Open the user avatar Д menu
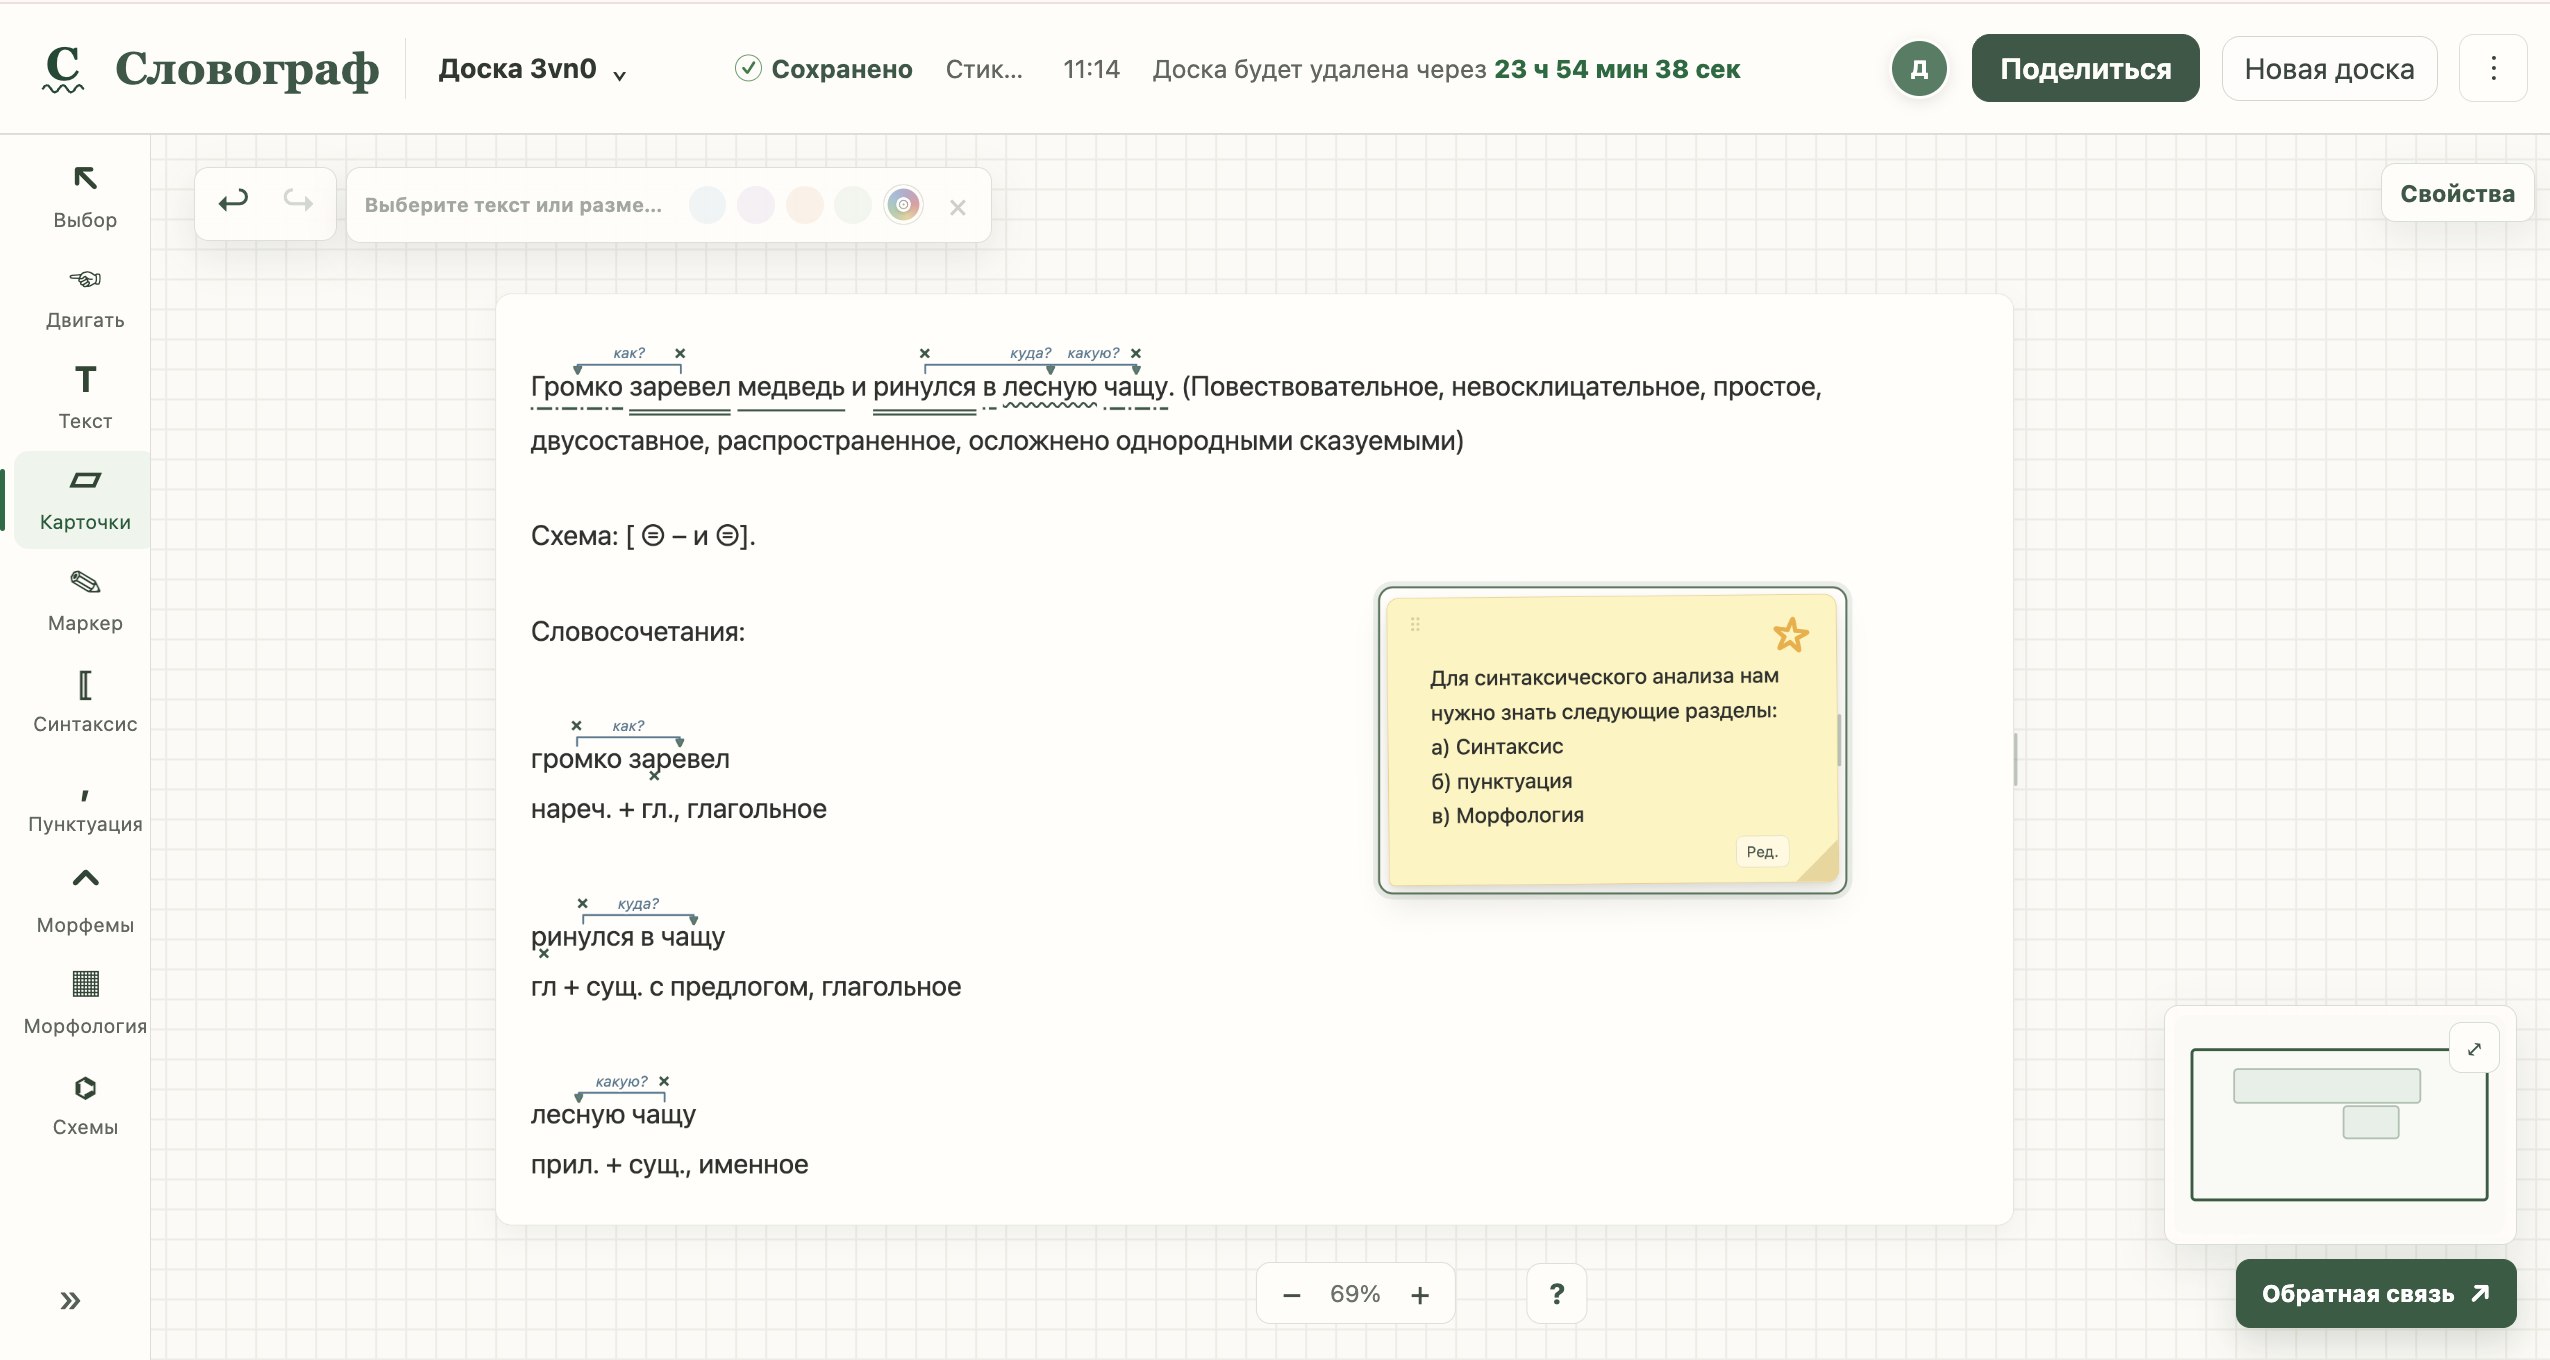 pyautogui.click(x=1919, y=69)
